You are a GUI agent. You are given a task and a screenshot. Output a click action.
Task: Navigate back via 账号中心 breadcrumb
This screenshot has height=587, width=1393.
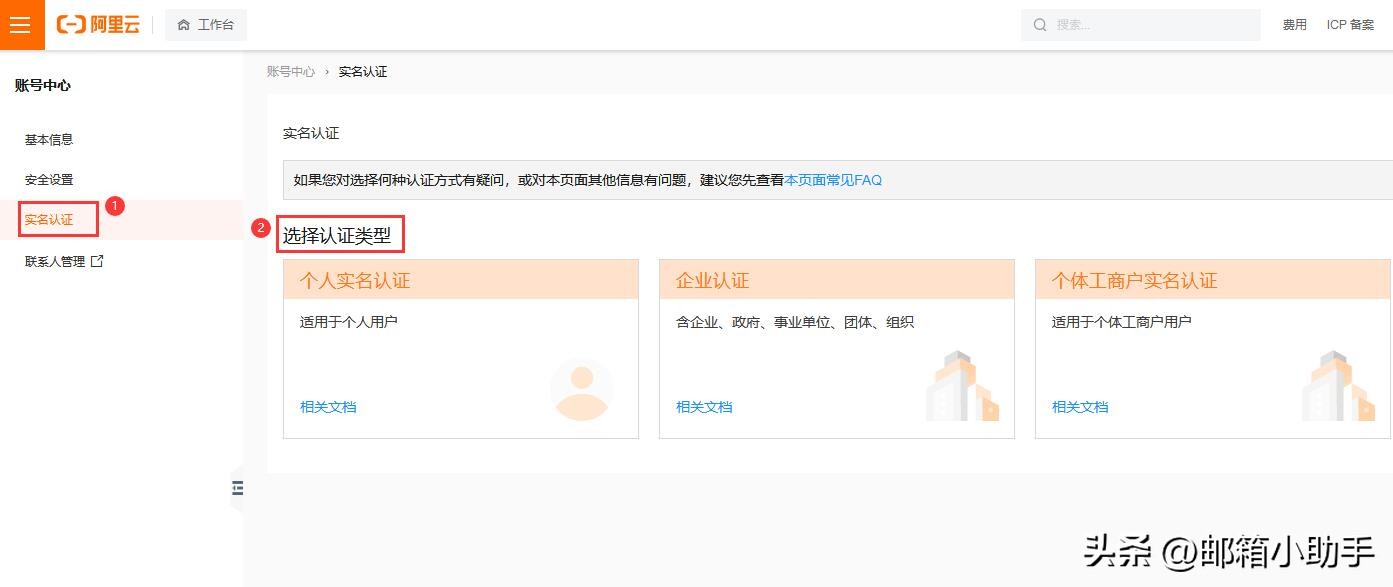click(289, 71)
